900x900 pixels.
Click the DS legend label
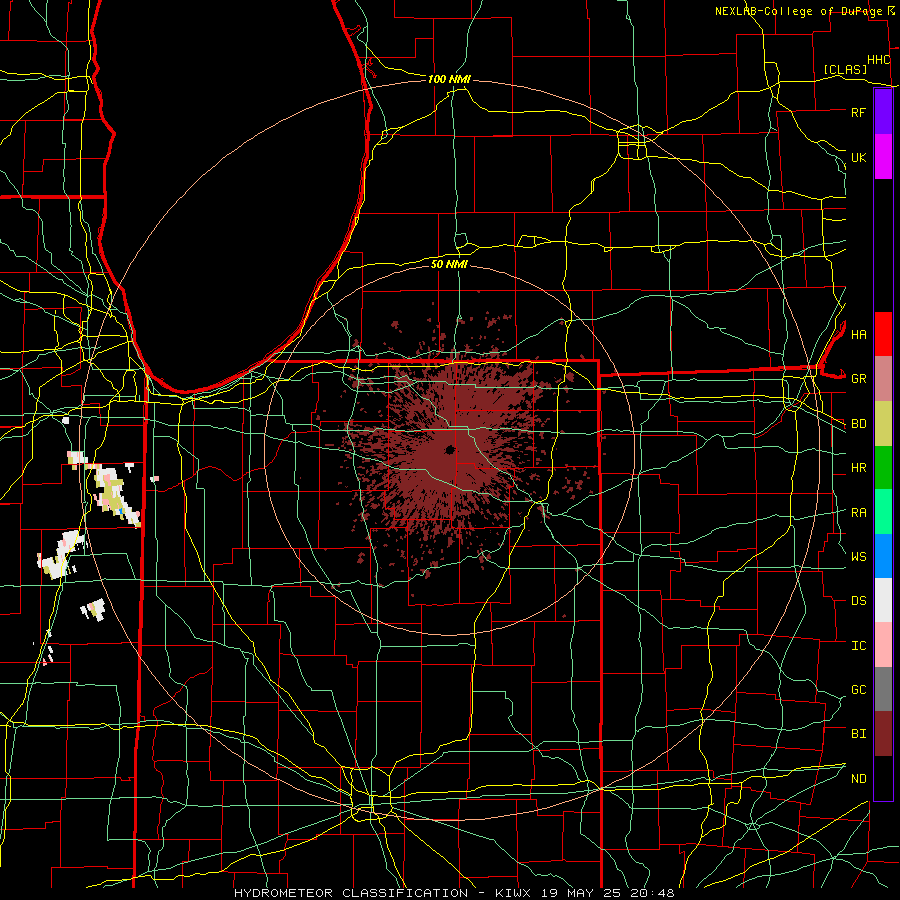tap(858, 601)
